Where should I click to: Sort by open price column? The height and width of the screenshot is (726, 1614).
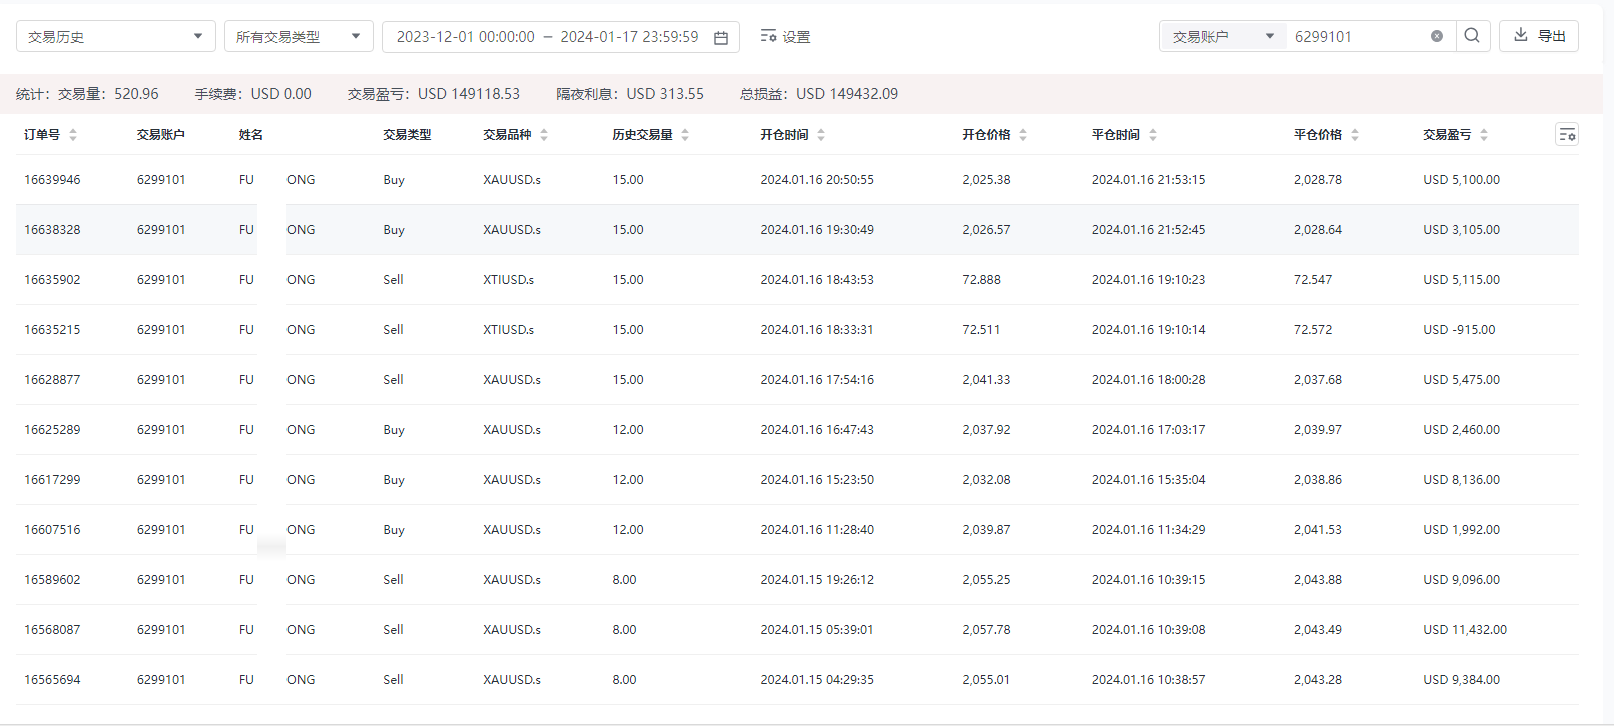point(1023,135)
